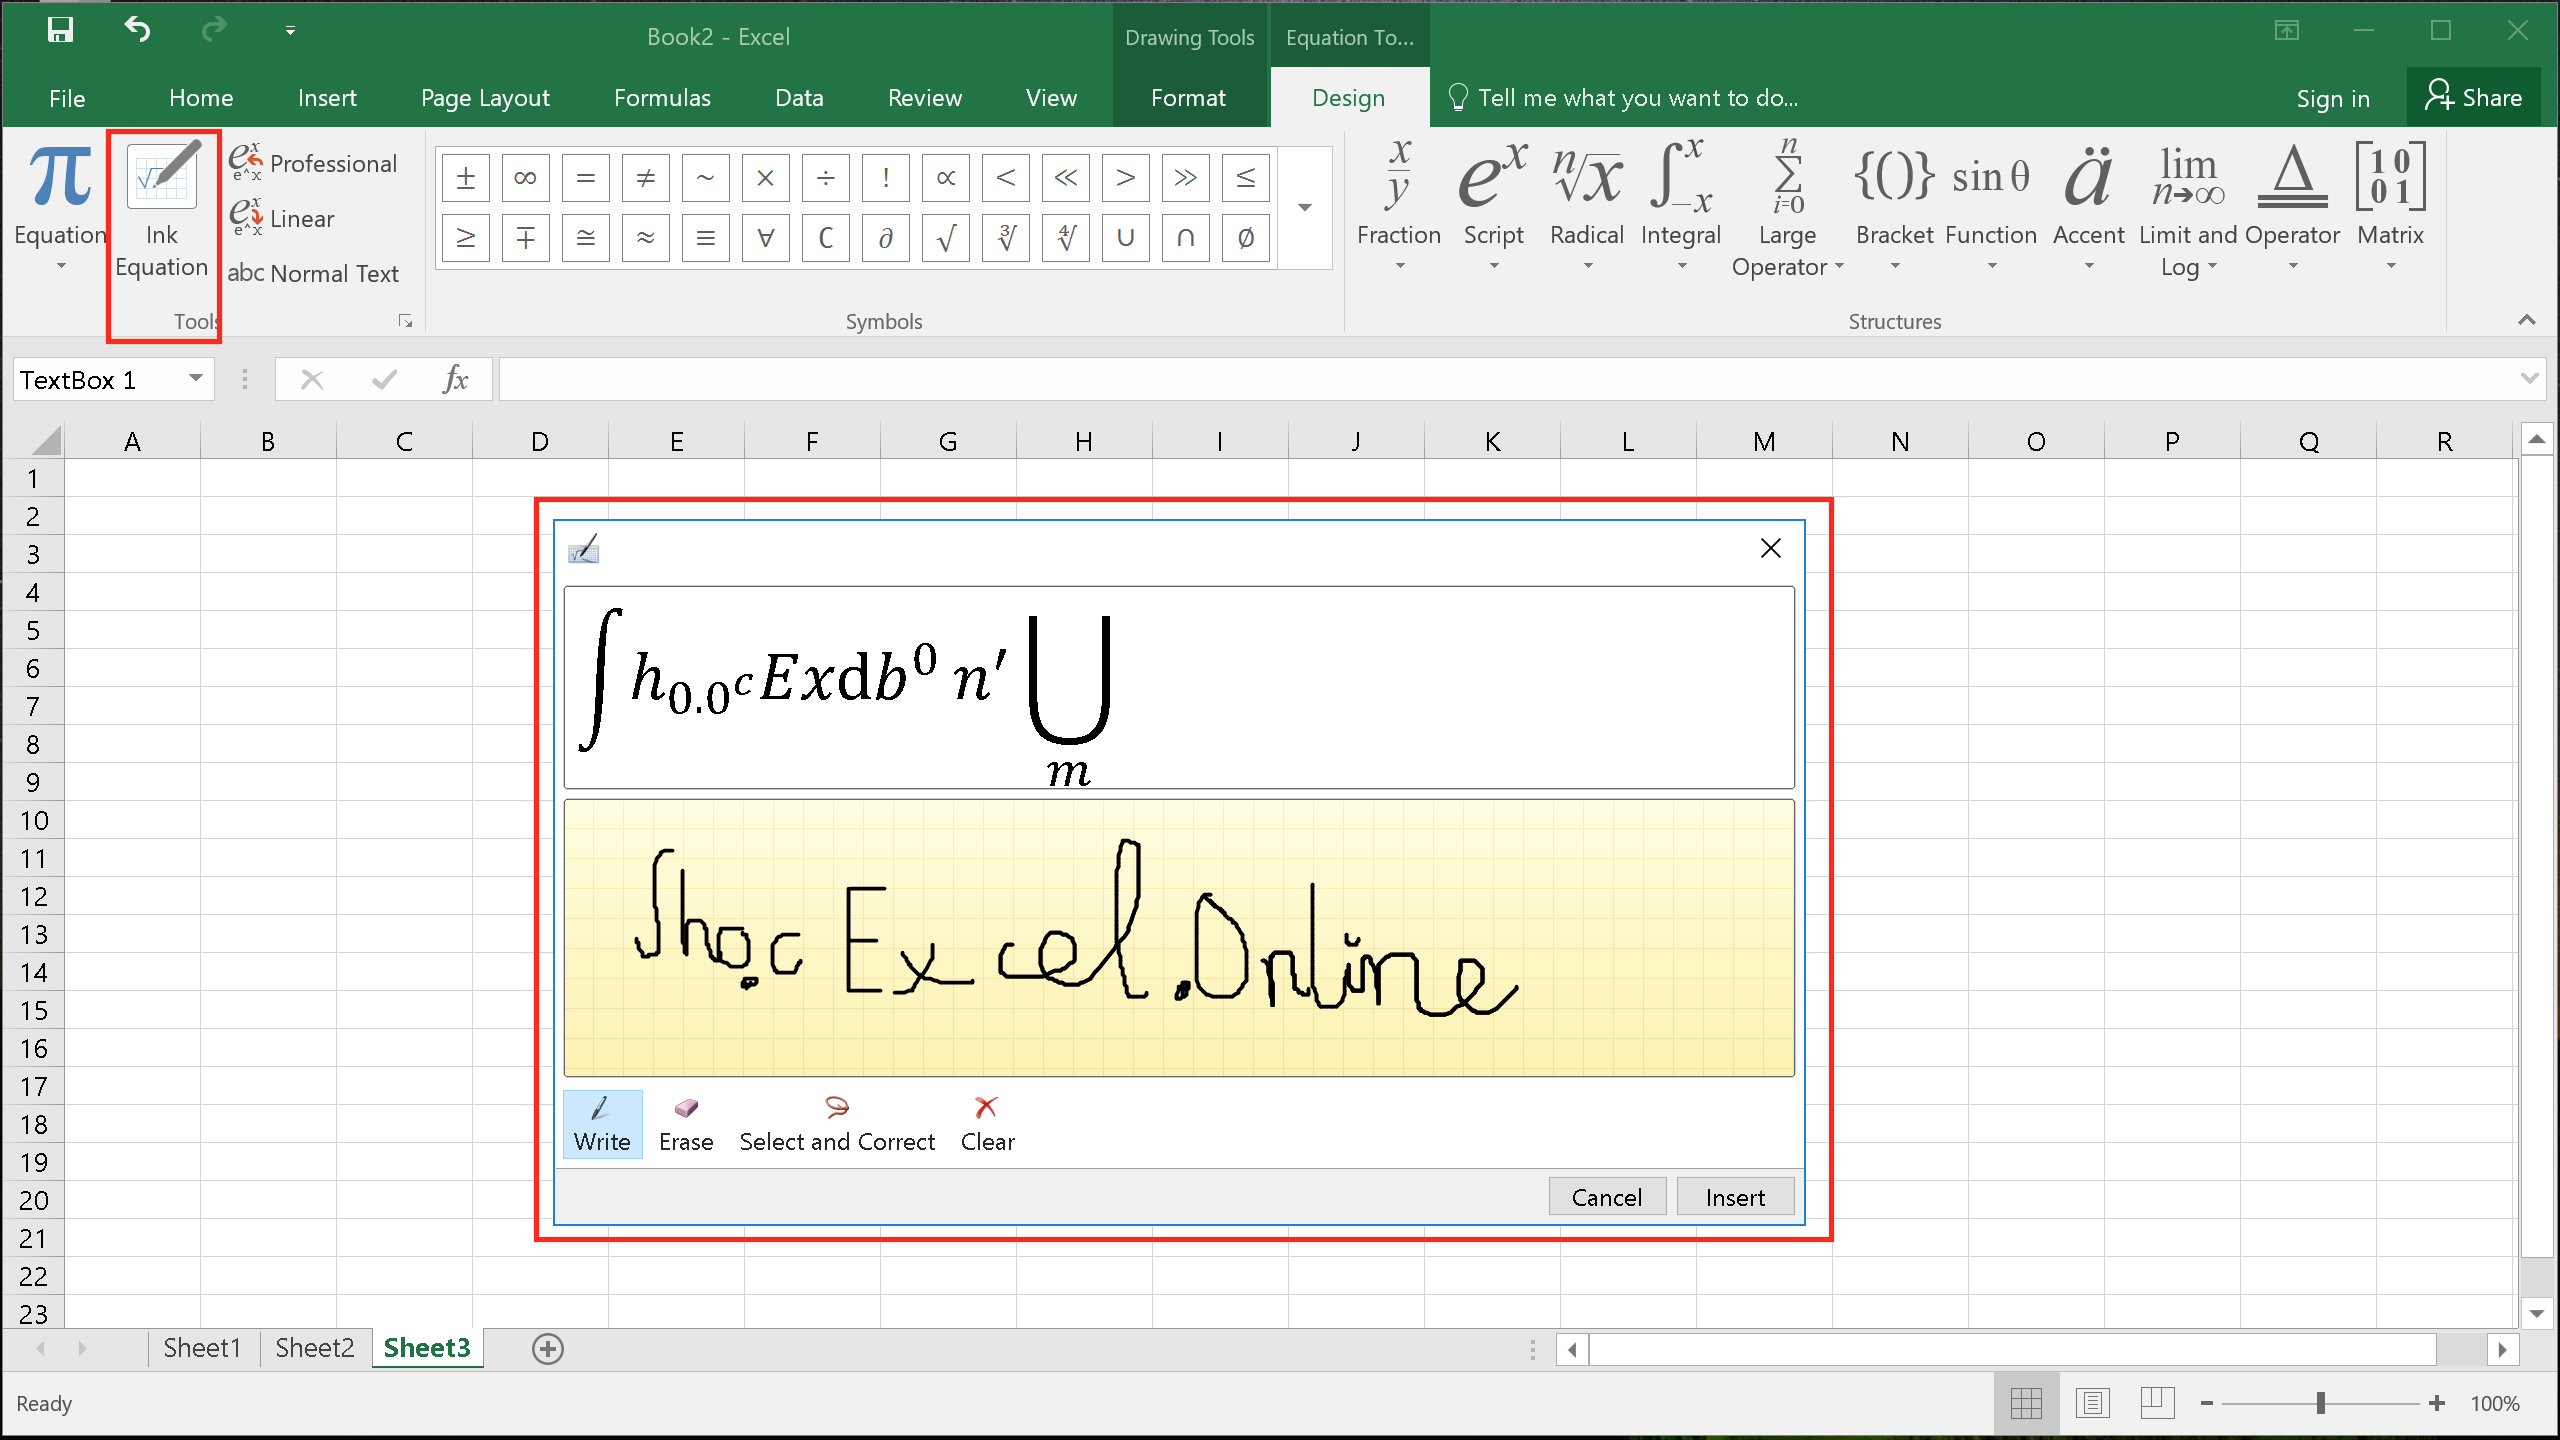Image resolution: width=2560 pixels, height=1440 pixels.
Task: Insert the union symbol
Action: tap(1126, 238)
